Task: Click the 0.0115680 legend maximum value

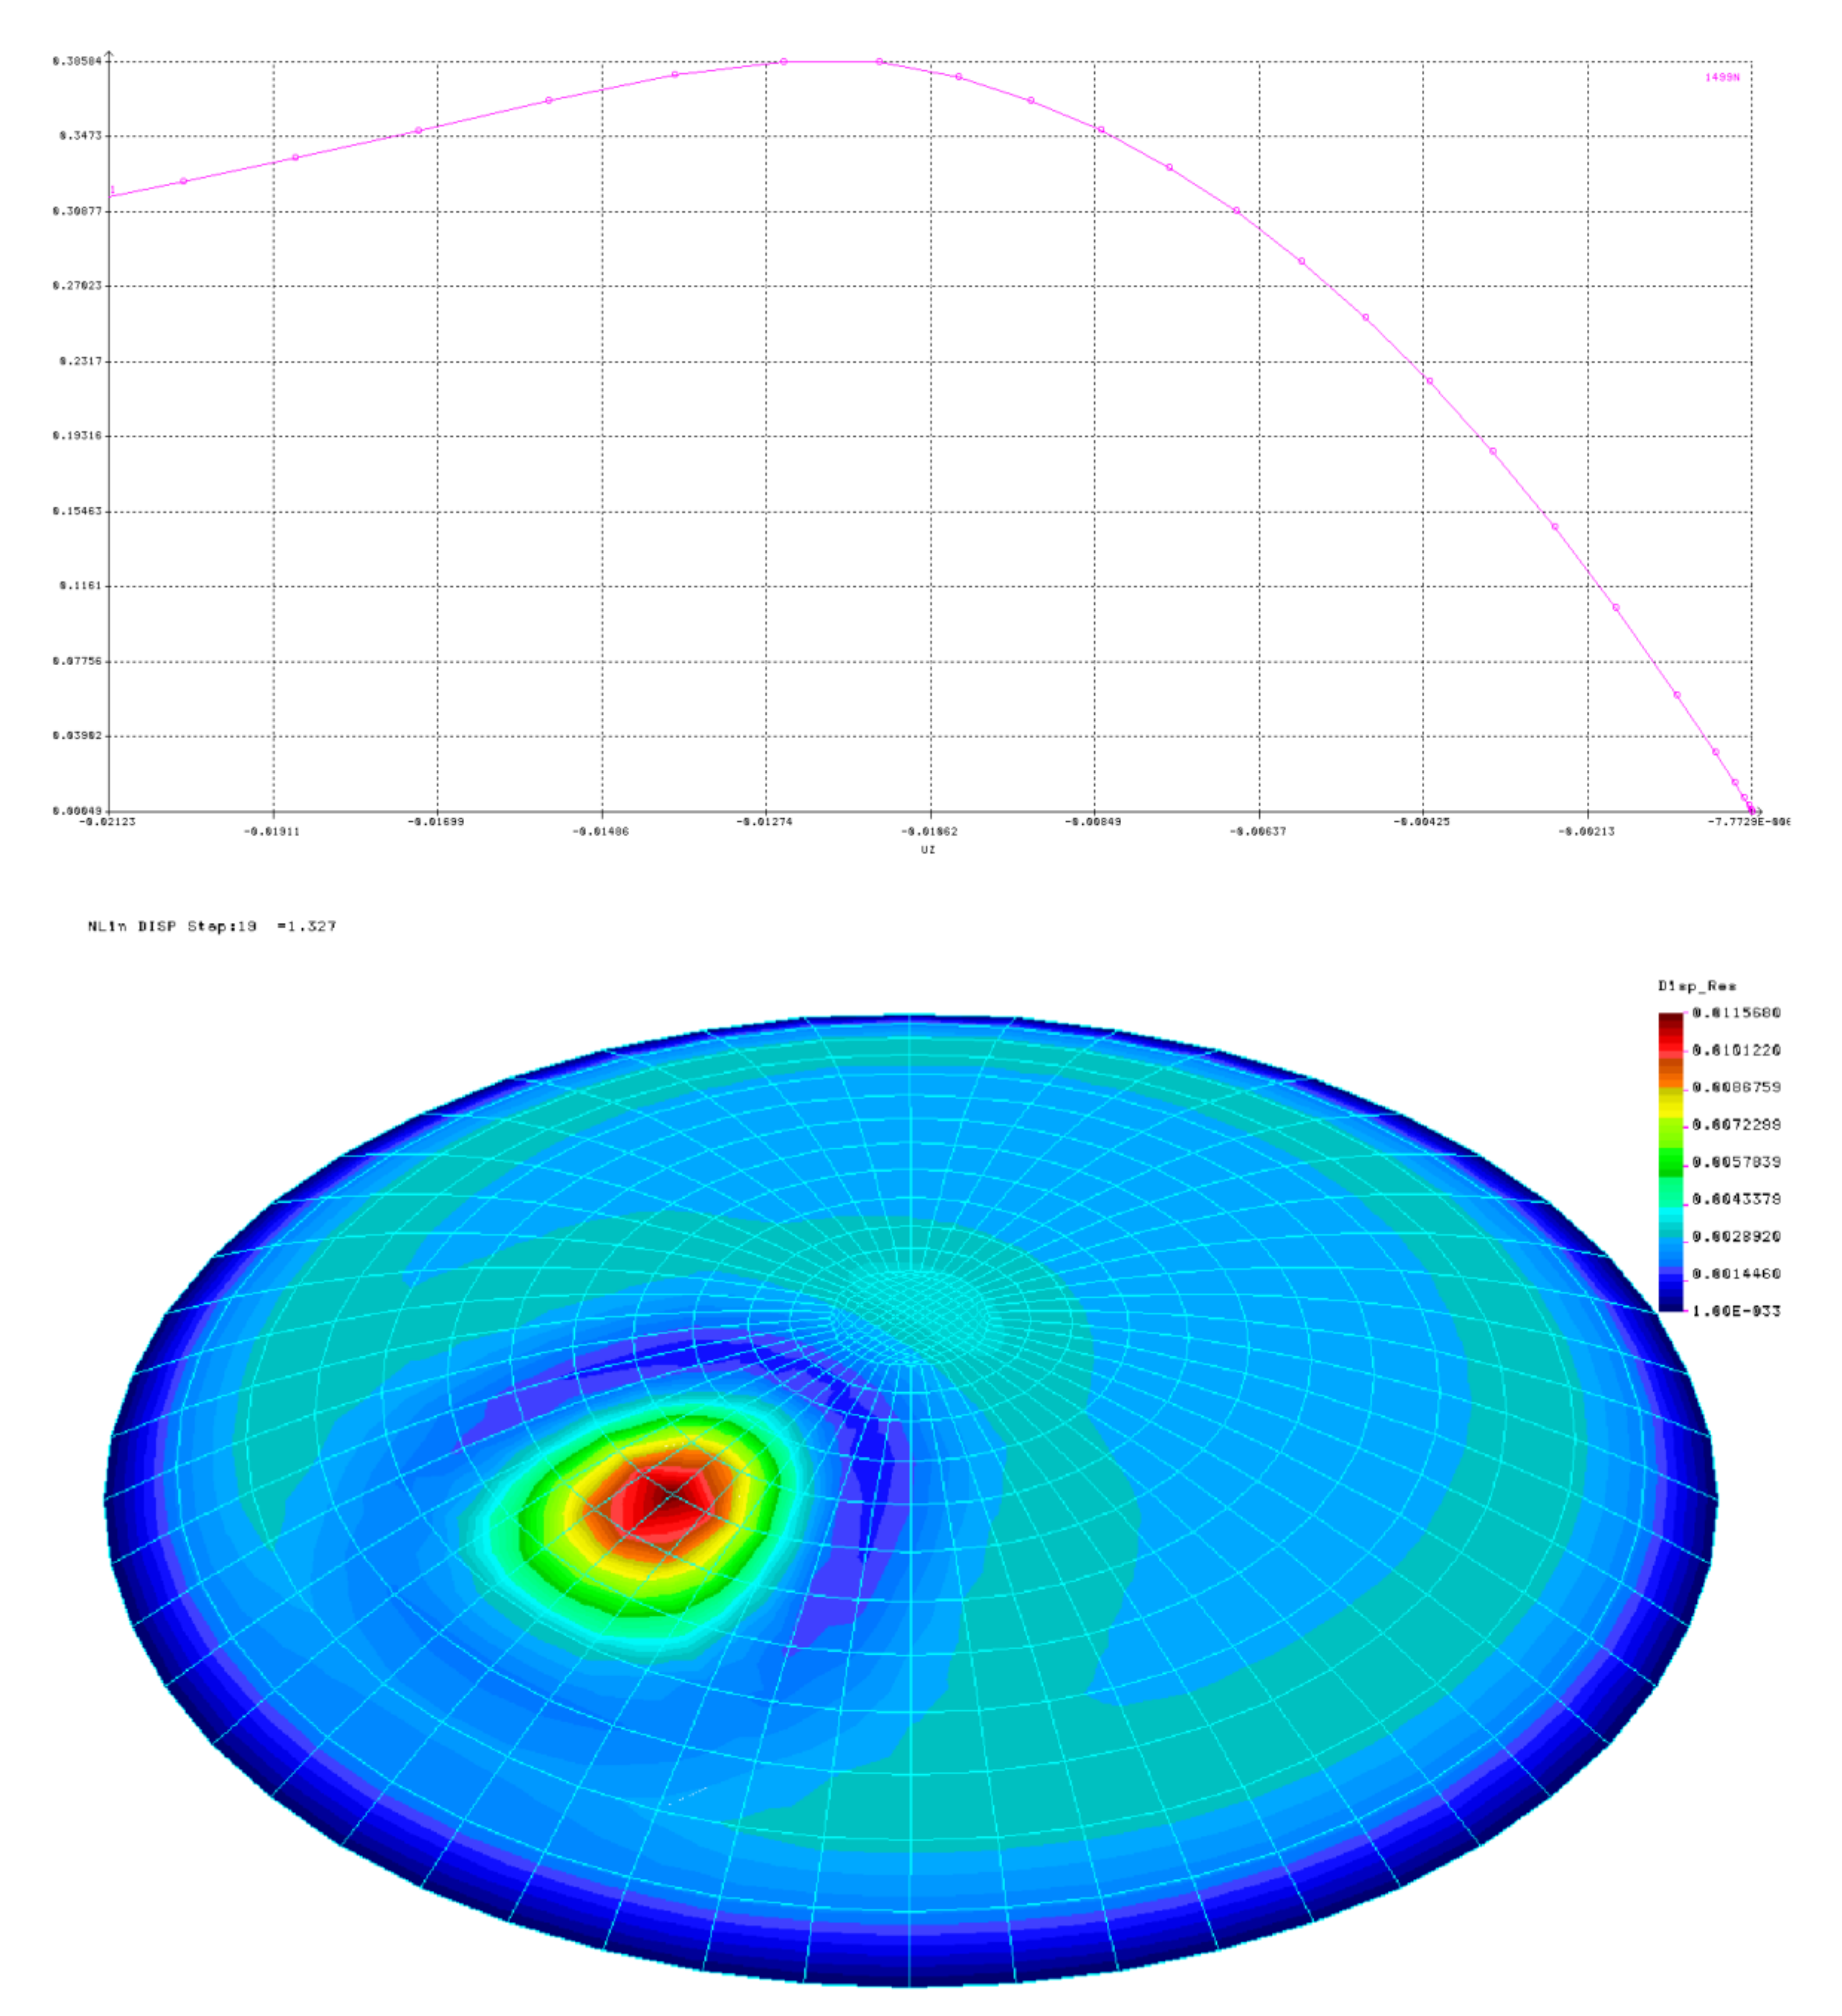Action: point(1736,1013)
